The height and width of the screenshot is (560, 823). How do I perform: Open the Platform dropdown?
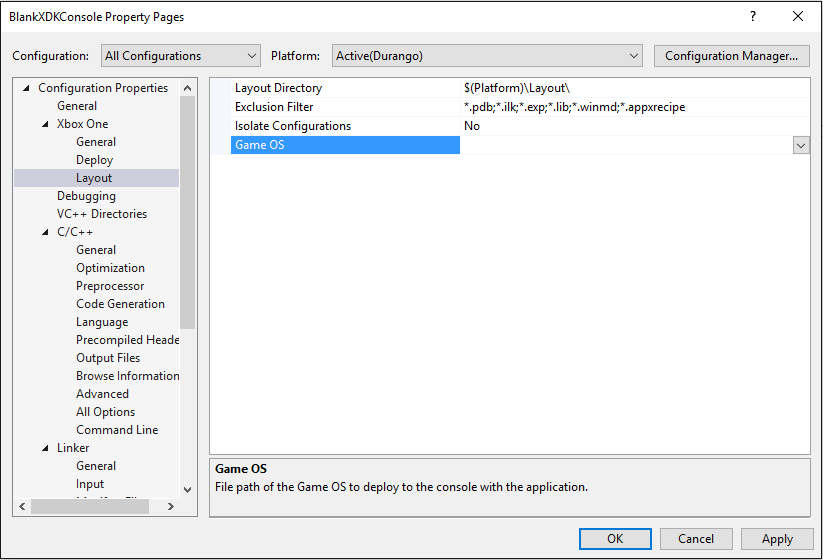[487, 56]
